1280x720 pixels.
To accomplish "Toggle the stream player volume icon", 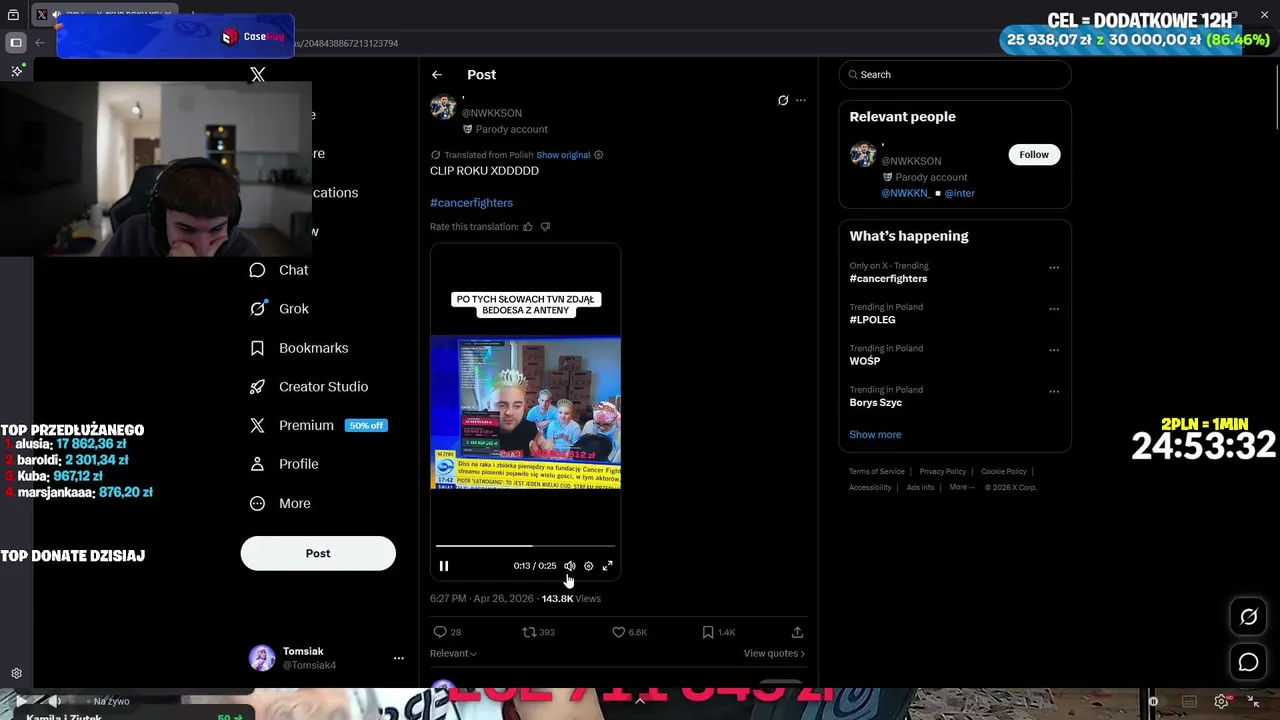I will tap(54, 702).
